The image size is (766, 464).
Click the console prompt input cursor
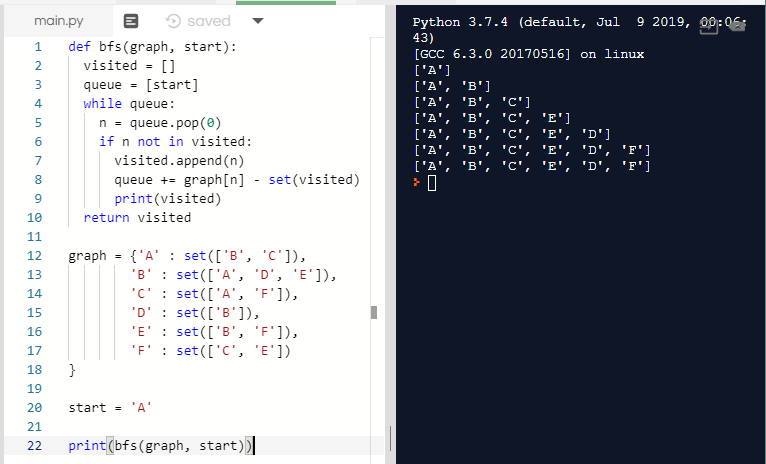[x=432, y=183]
